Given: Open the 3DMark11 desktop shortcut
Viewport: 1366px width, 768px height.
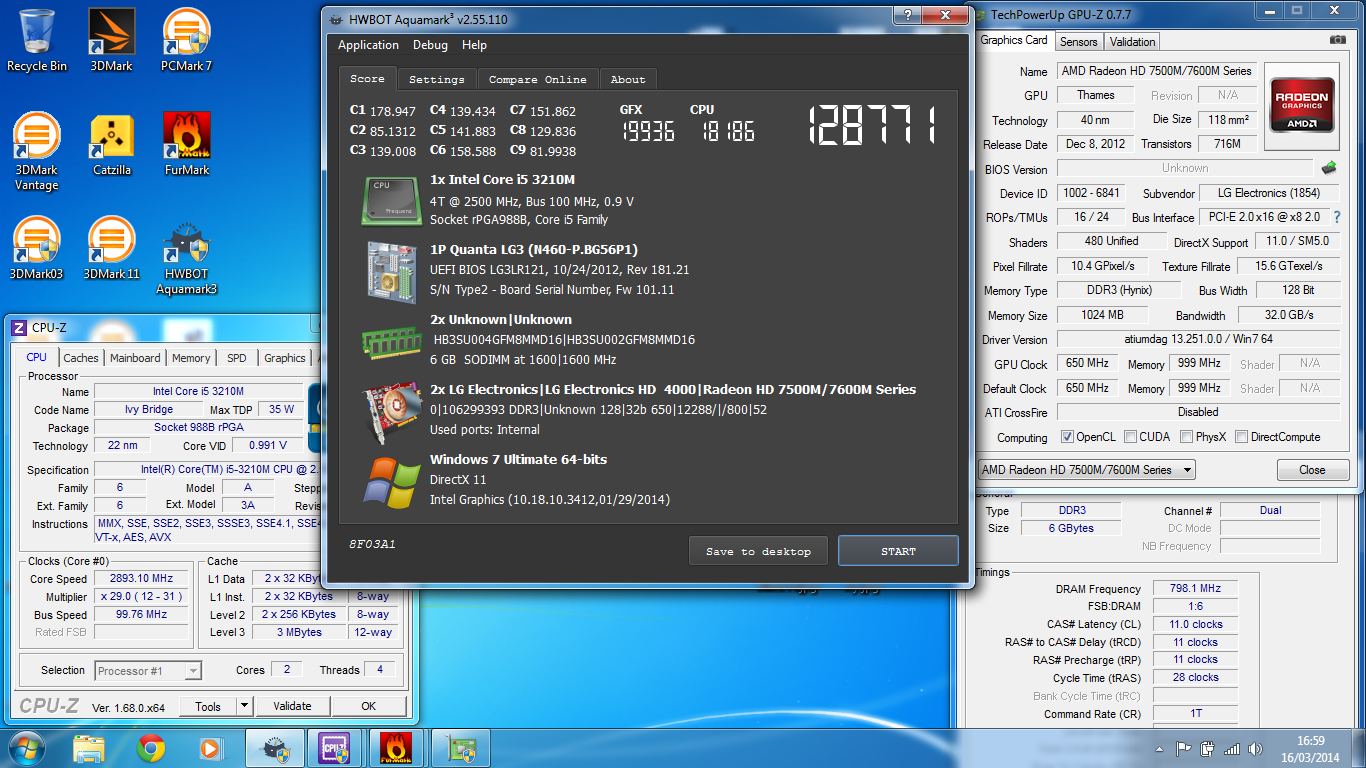Looking at the screenshot, I should click(x=111, y=249).
